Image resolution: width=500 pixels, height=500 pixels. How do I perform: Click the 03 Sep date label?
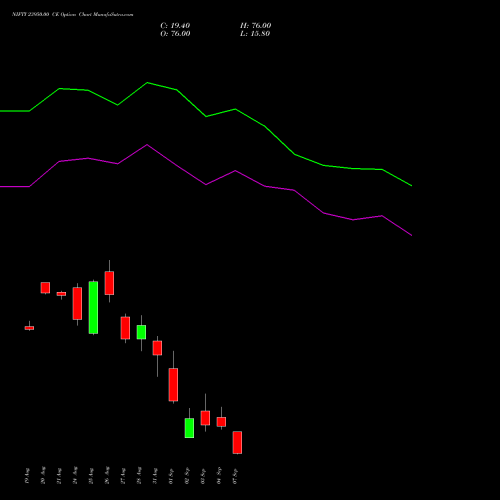click(x=203, y=476)
